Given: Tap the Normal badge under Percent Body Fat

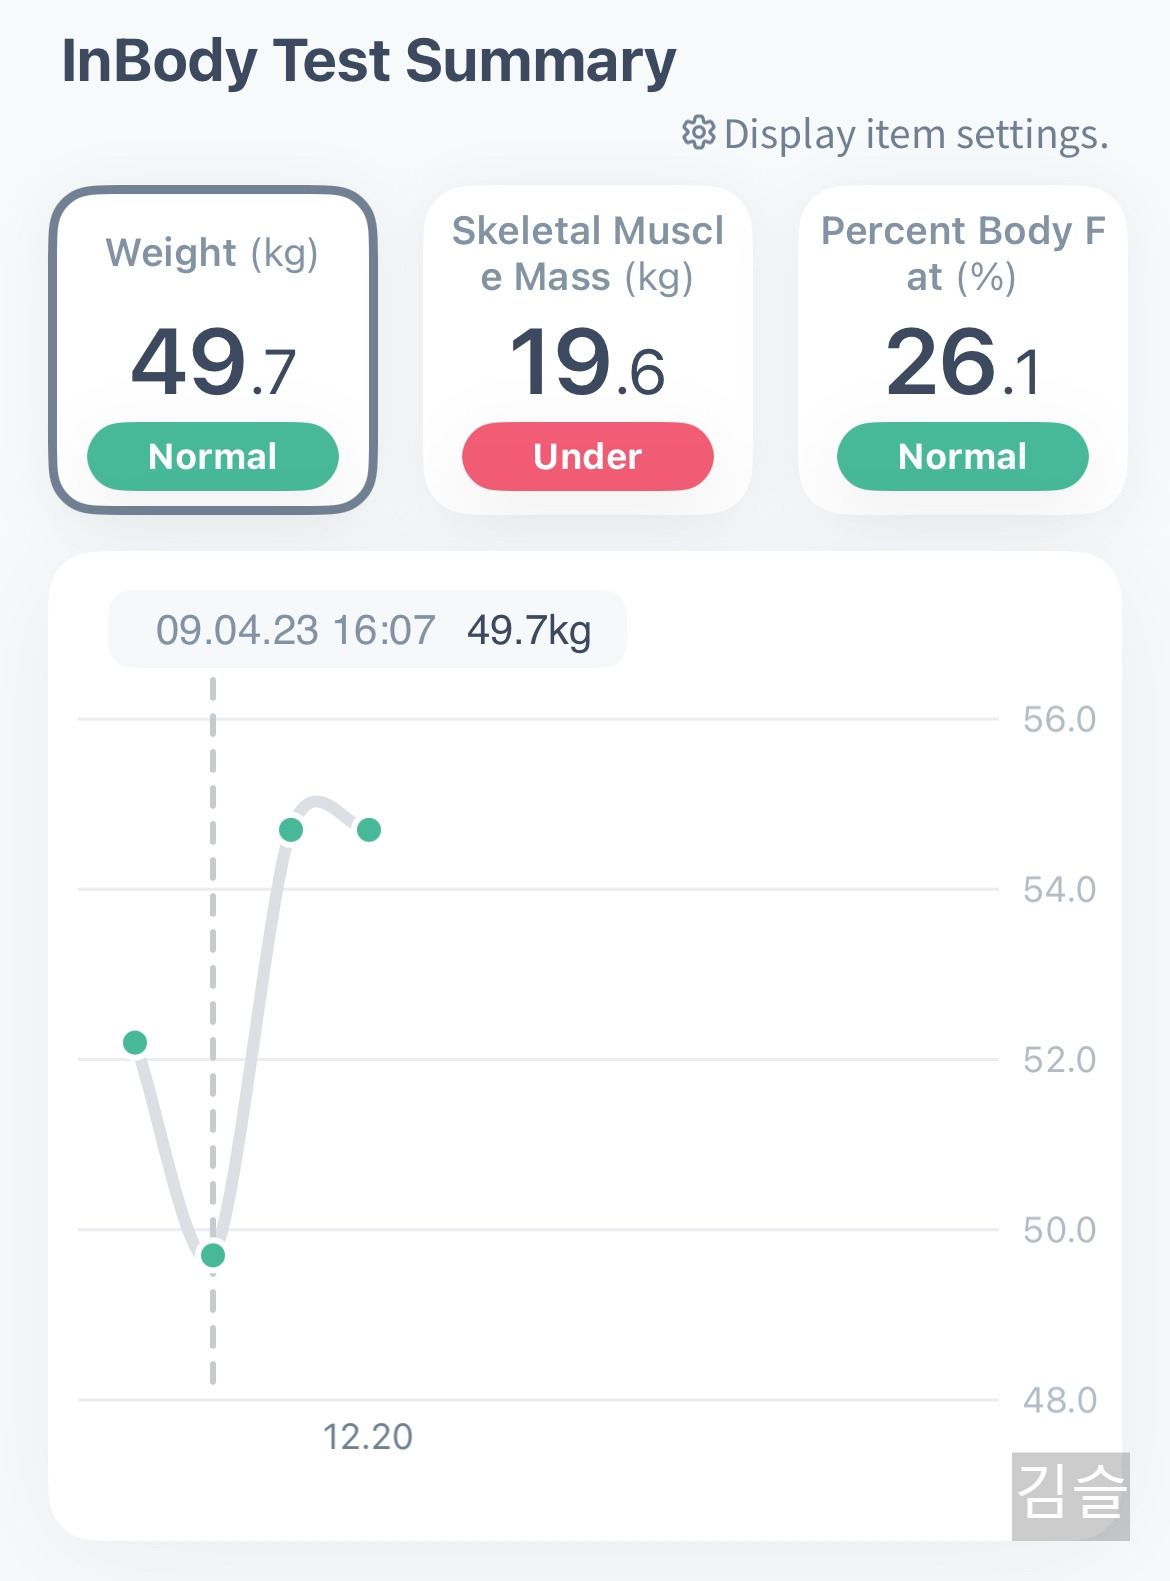Looking at the screenshot, I should pos(962,456).
